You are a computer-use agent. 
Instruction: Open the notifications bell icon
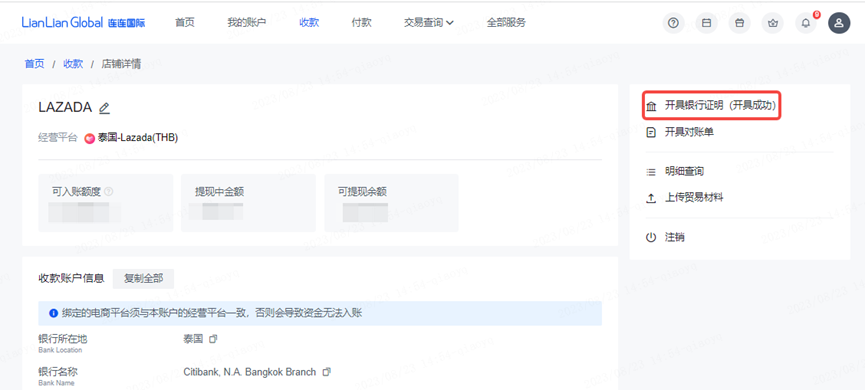tap(805, 23)
